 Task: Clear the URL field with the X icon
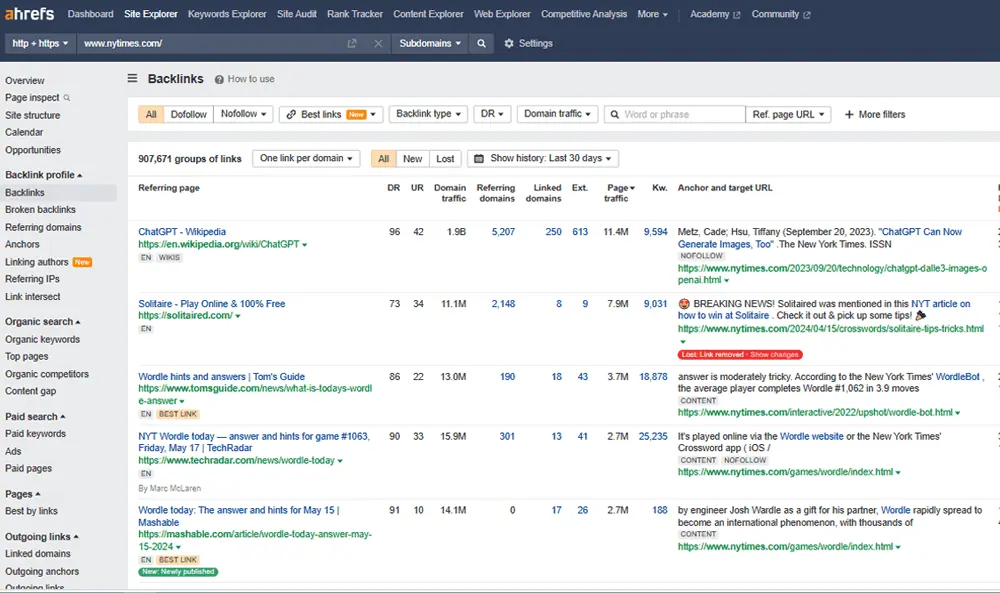tap(378, 44)
